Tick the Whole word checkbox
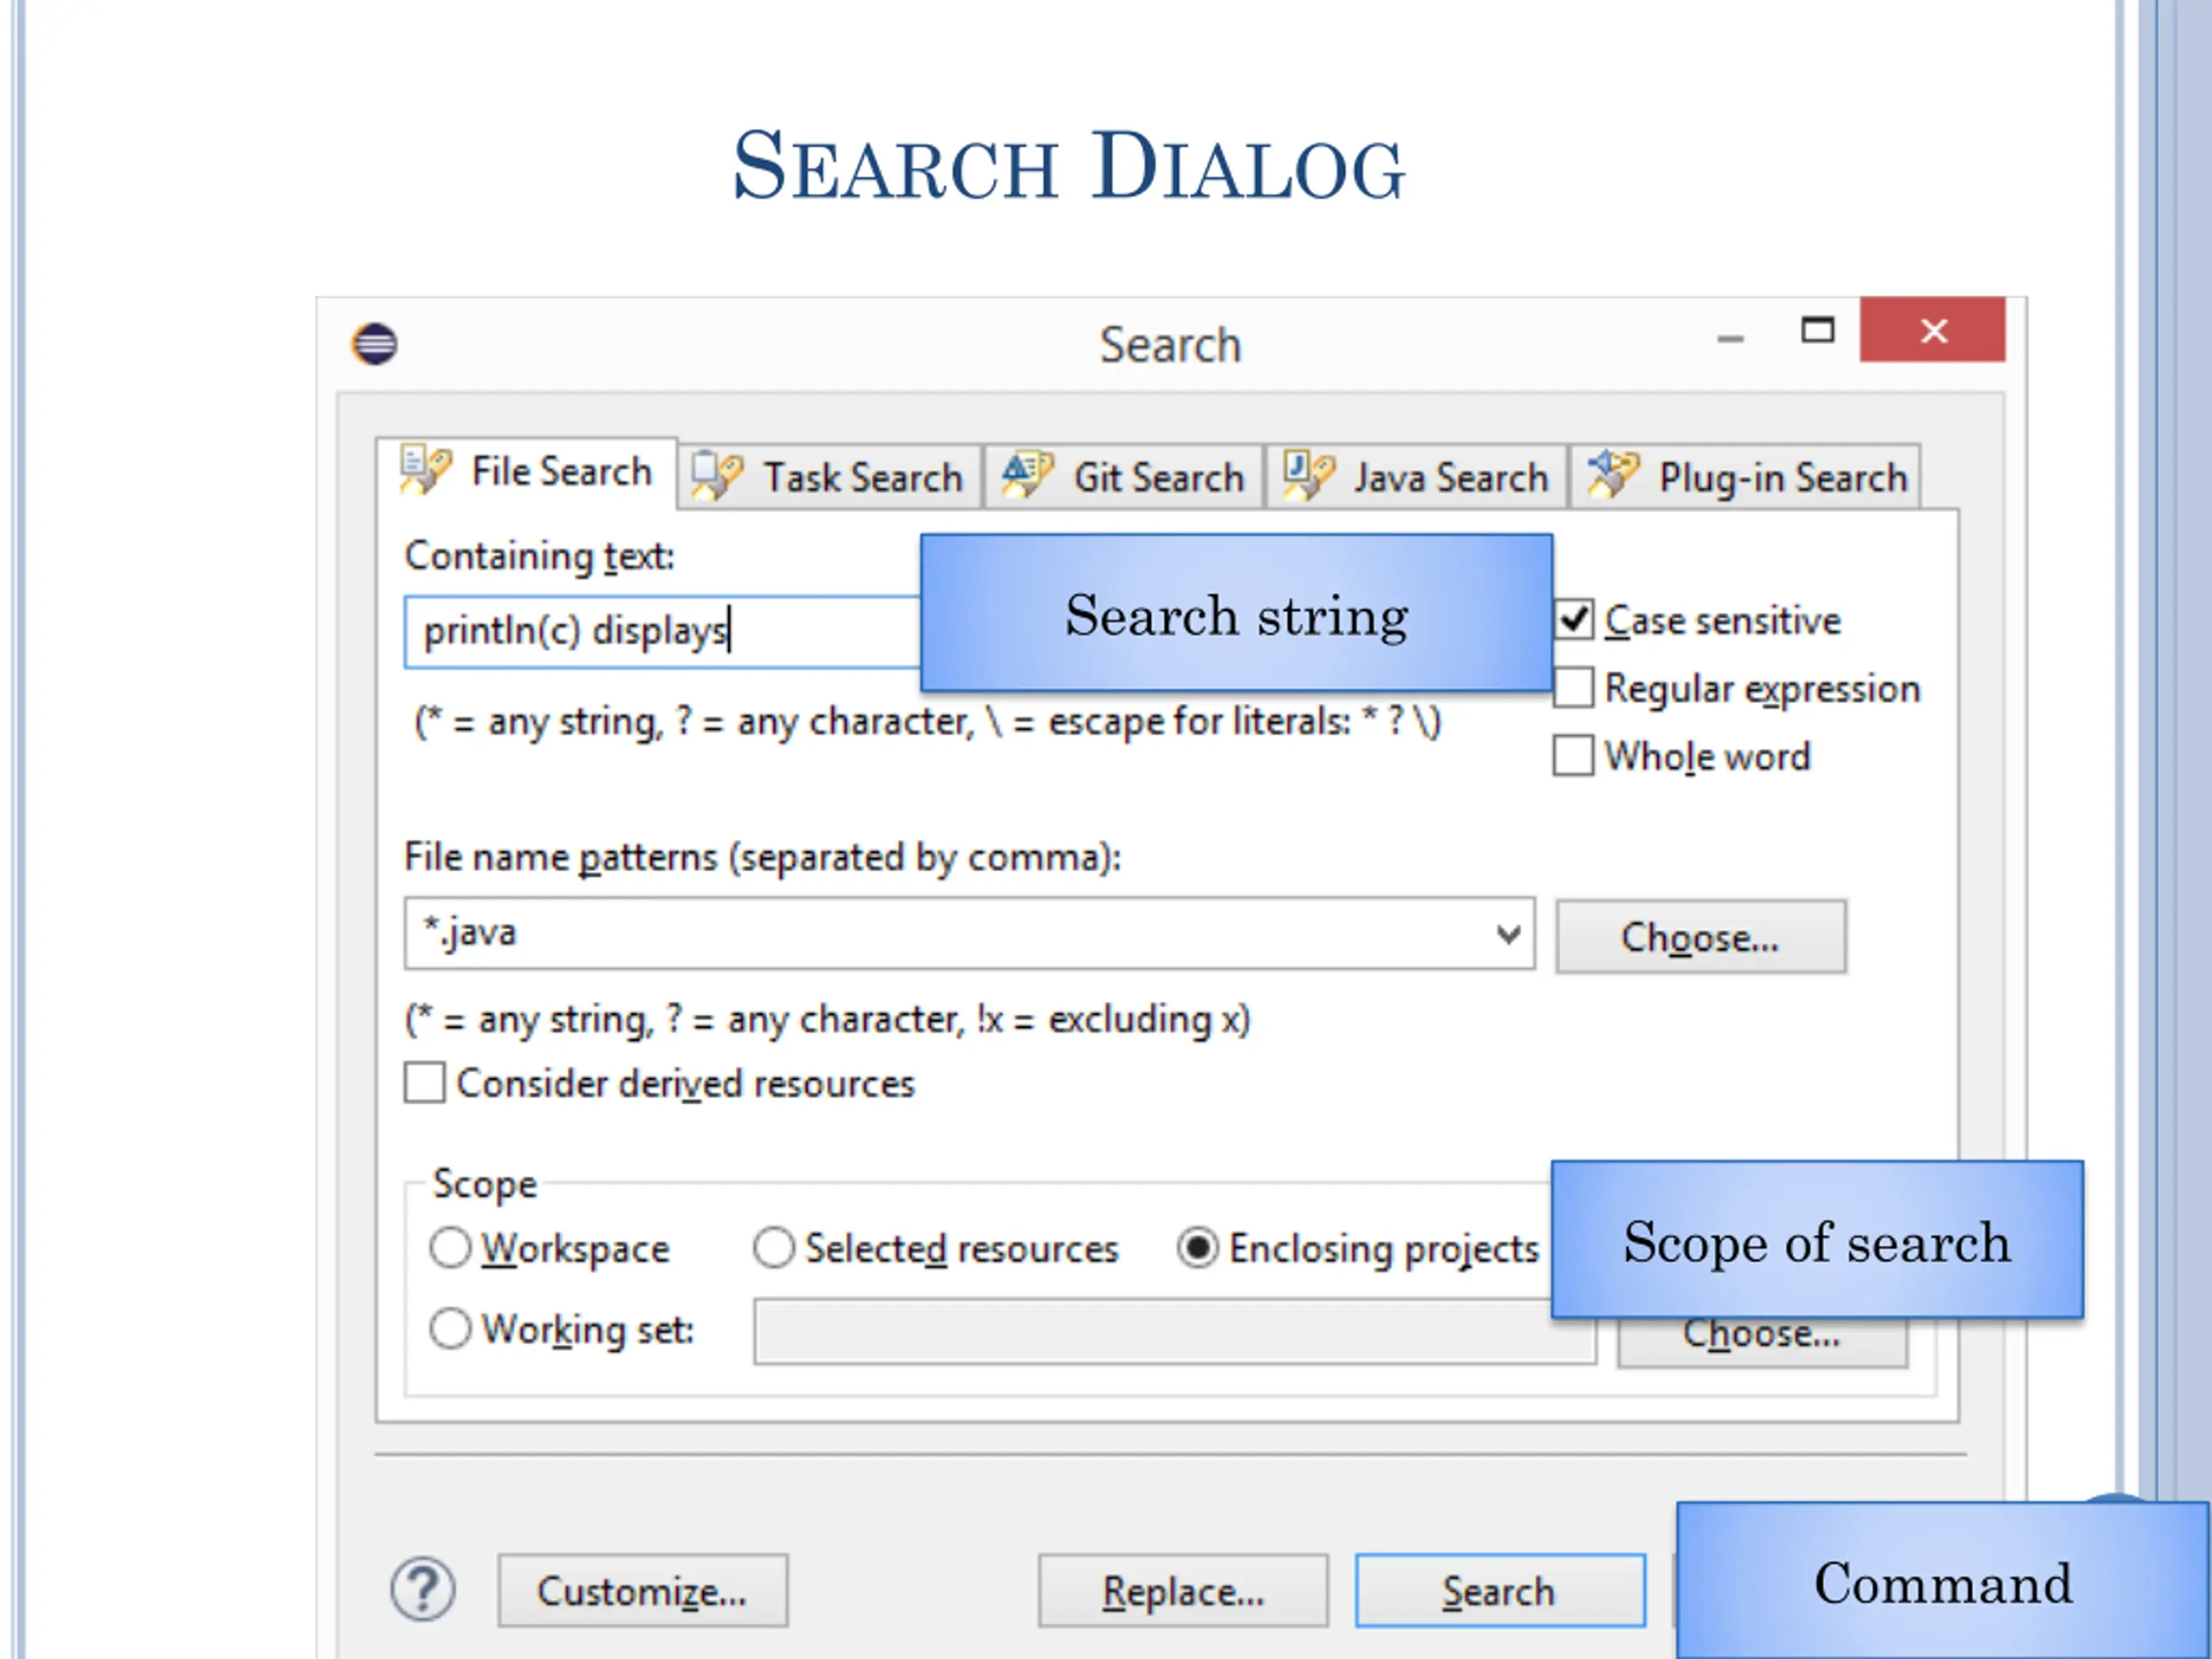2212x1659 pixels. coord(1573,756)
